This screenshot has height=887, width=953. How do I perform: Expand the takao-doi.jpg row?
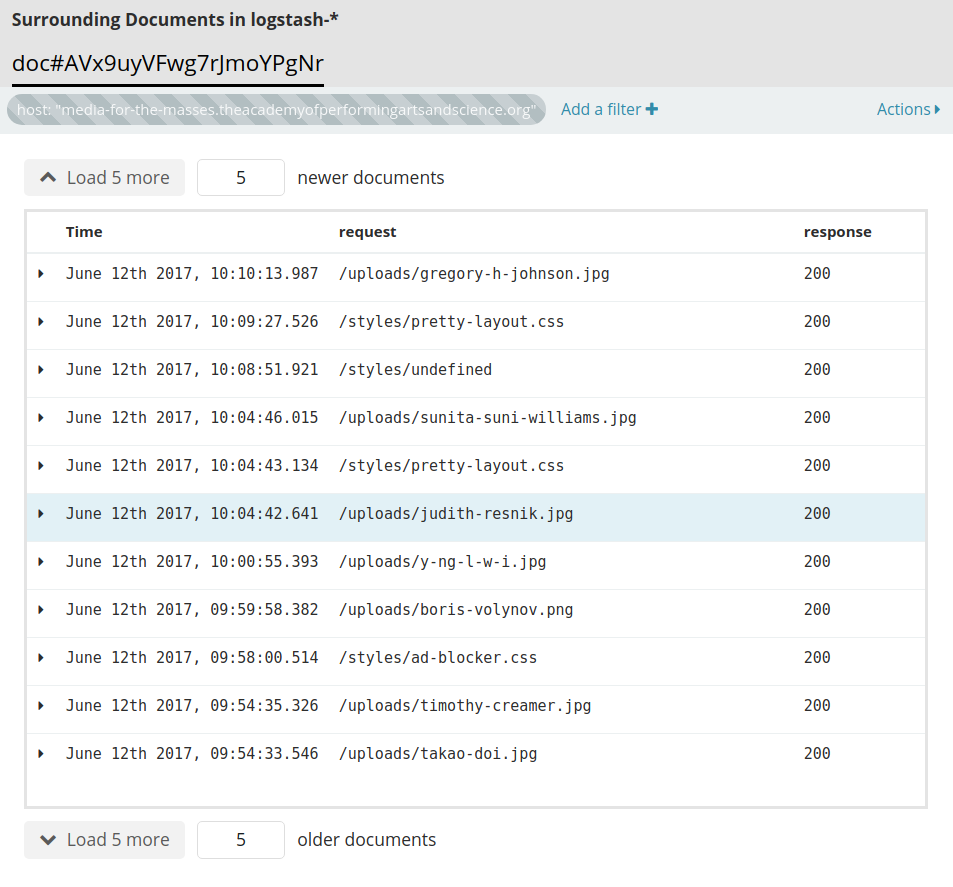tap(41, 754)
